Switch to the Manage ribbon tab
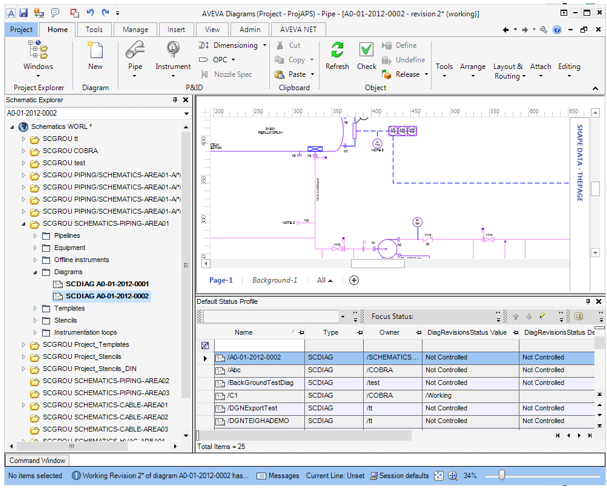This screenshot has height=489, width=607. pos(135,29)
